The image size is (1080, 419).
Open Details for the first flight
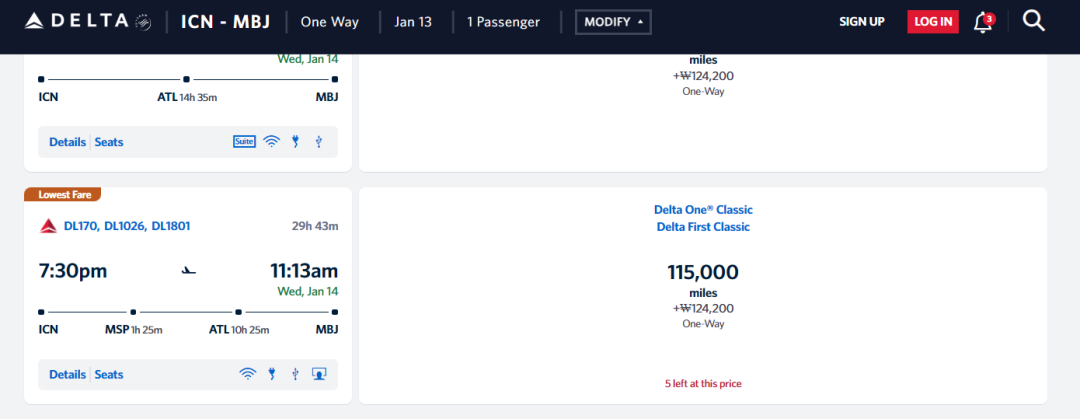click(x=67, y=142)
